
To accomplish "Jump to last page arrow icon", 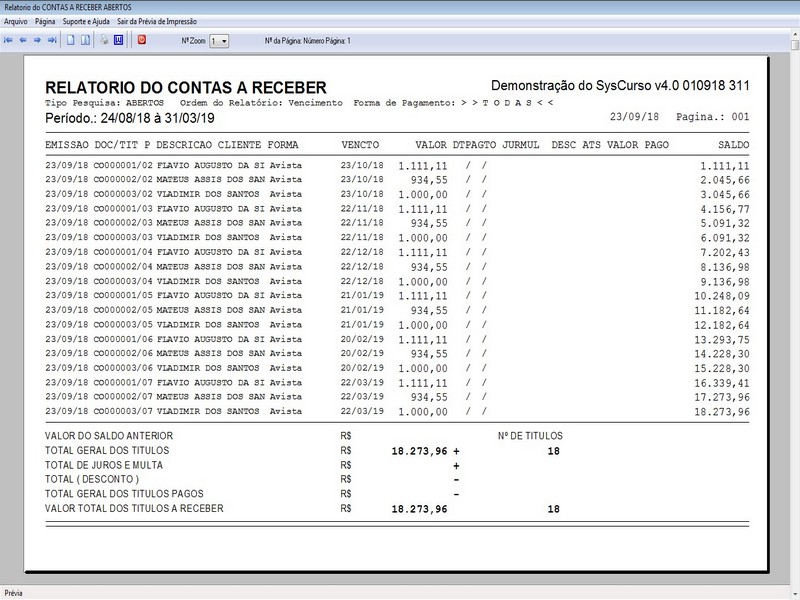I will 52,40.
